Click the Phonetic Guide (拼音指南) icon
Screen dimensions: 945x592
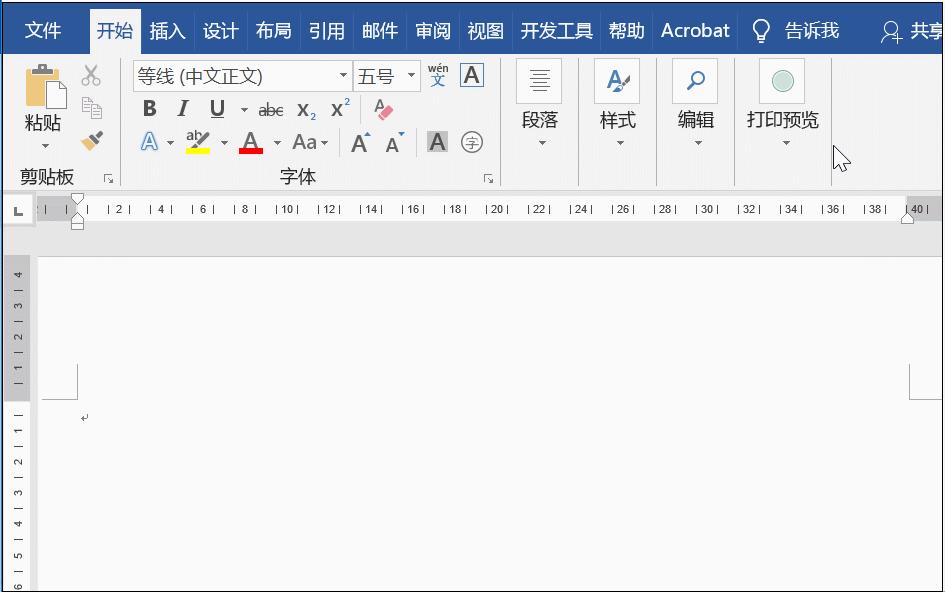[x=437, y=75]
